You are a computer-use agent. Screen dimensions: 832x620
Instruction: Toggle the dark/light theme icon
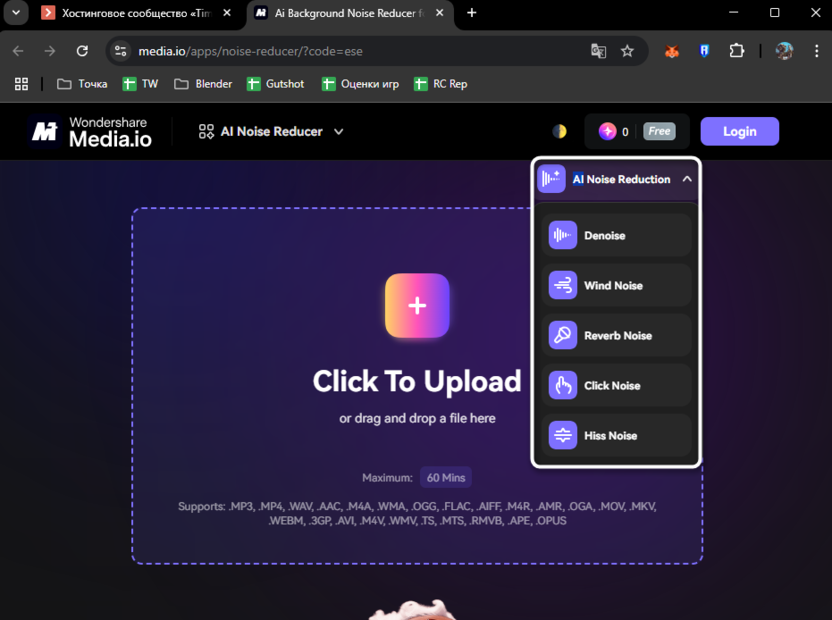[559, 131]
